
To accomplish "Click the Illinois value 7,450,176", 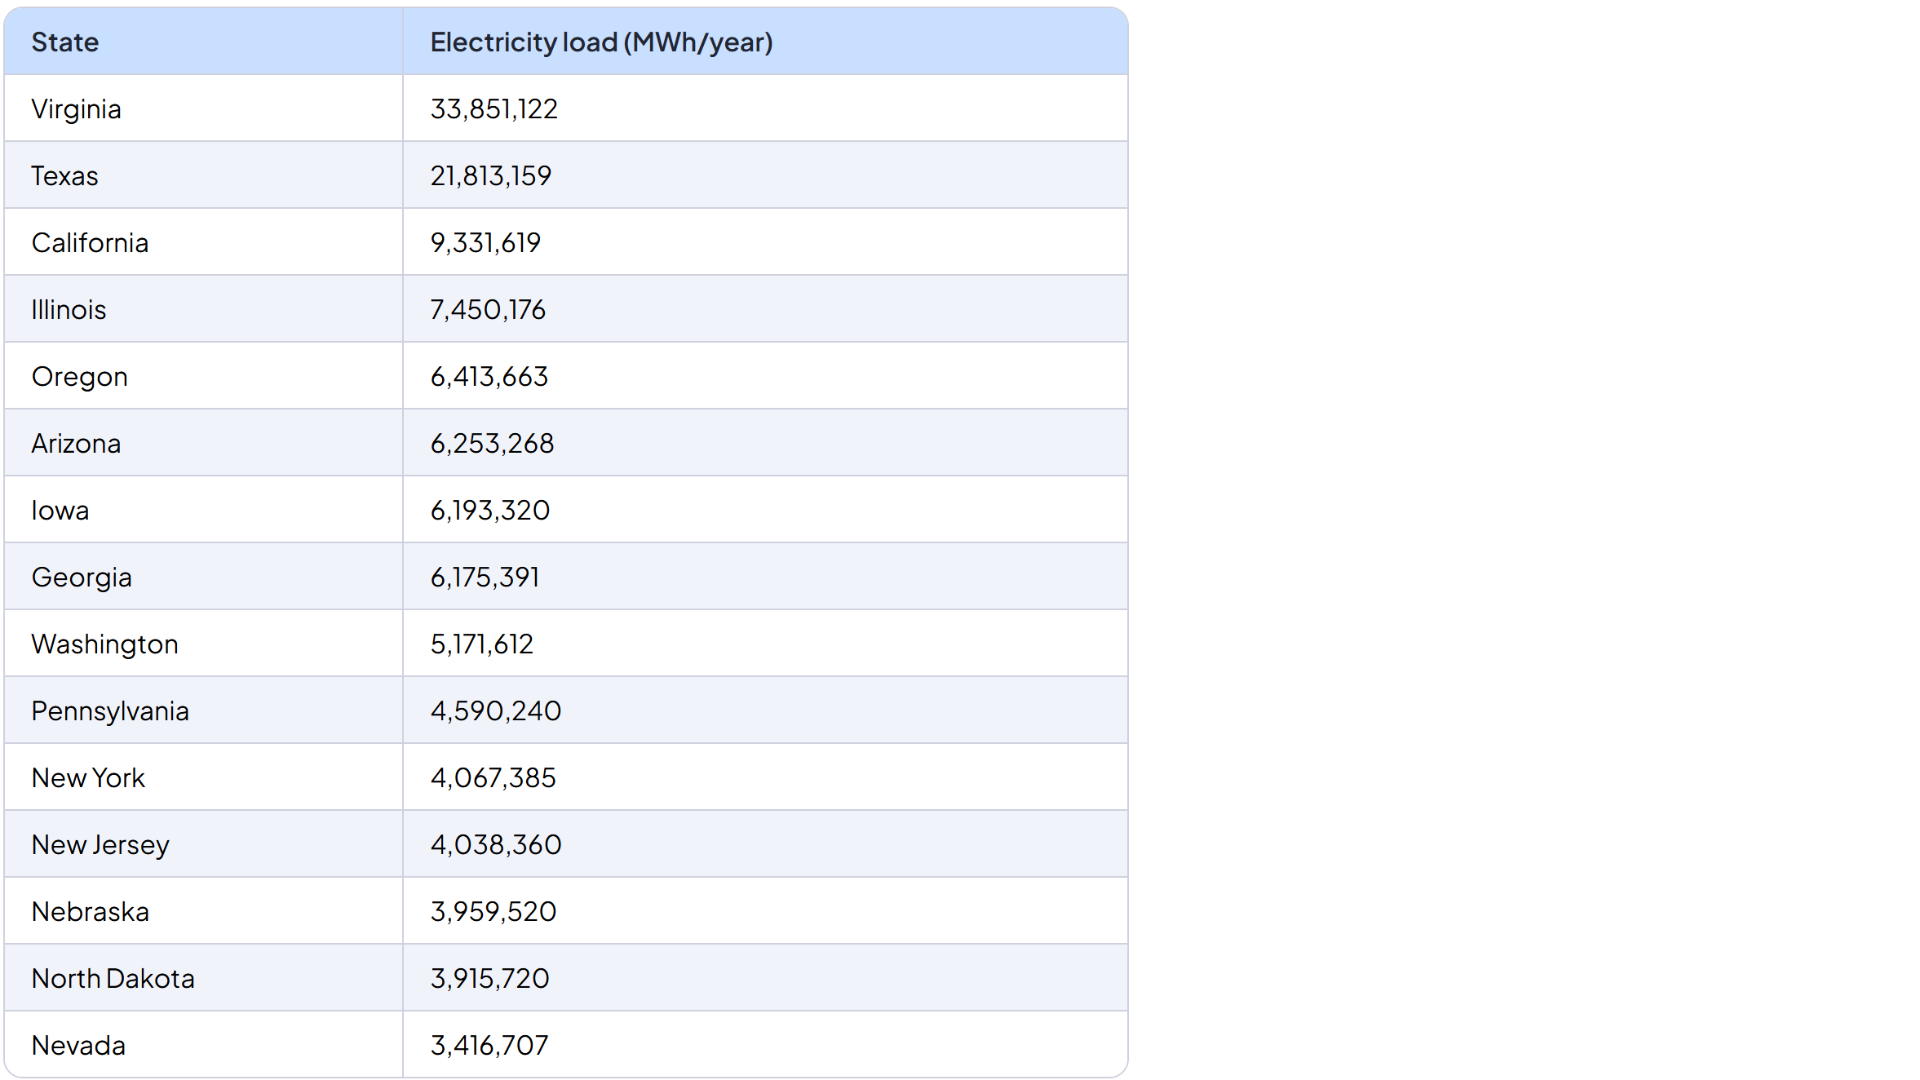I will pyautogui.click(x=488, y=310).
